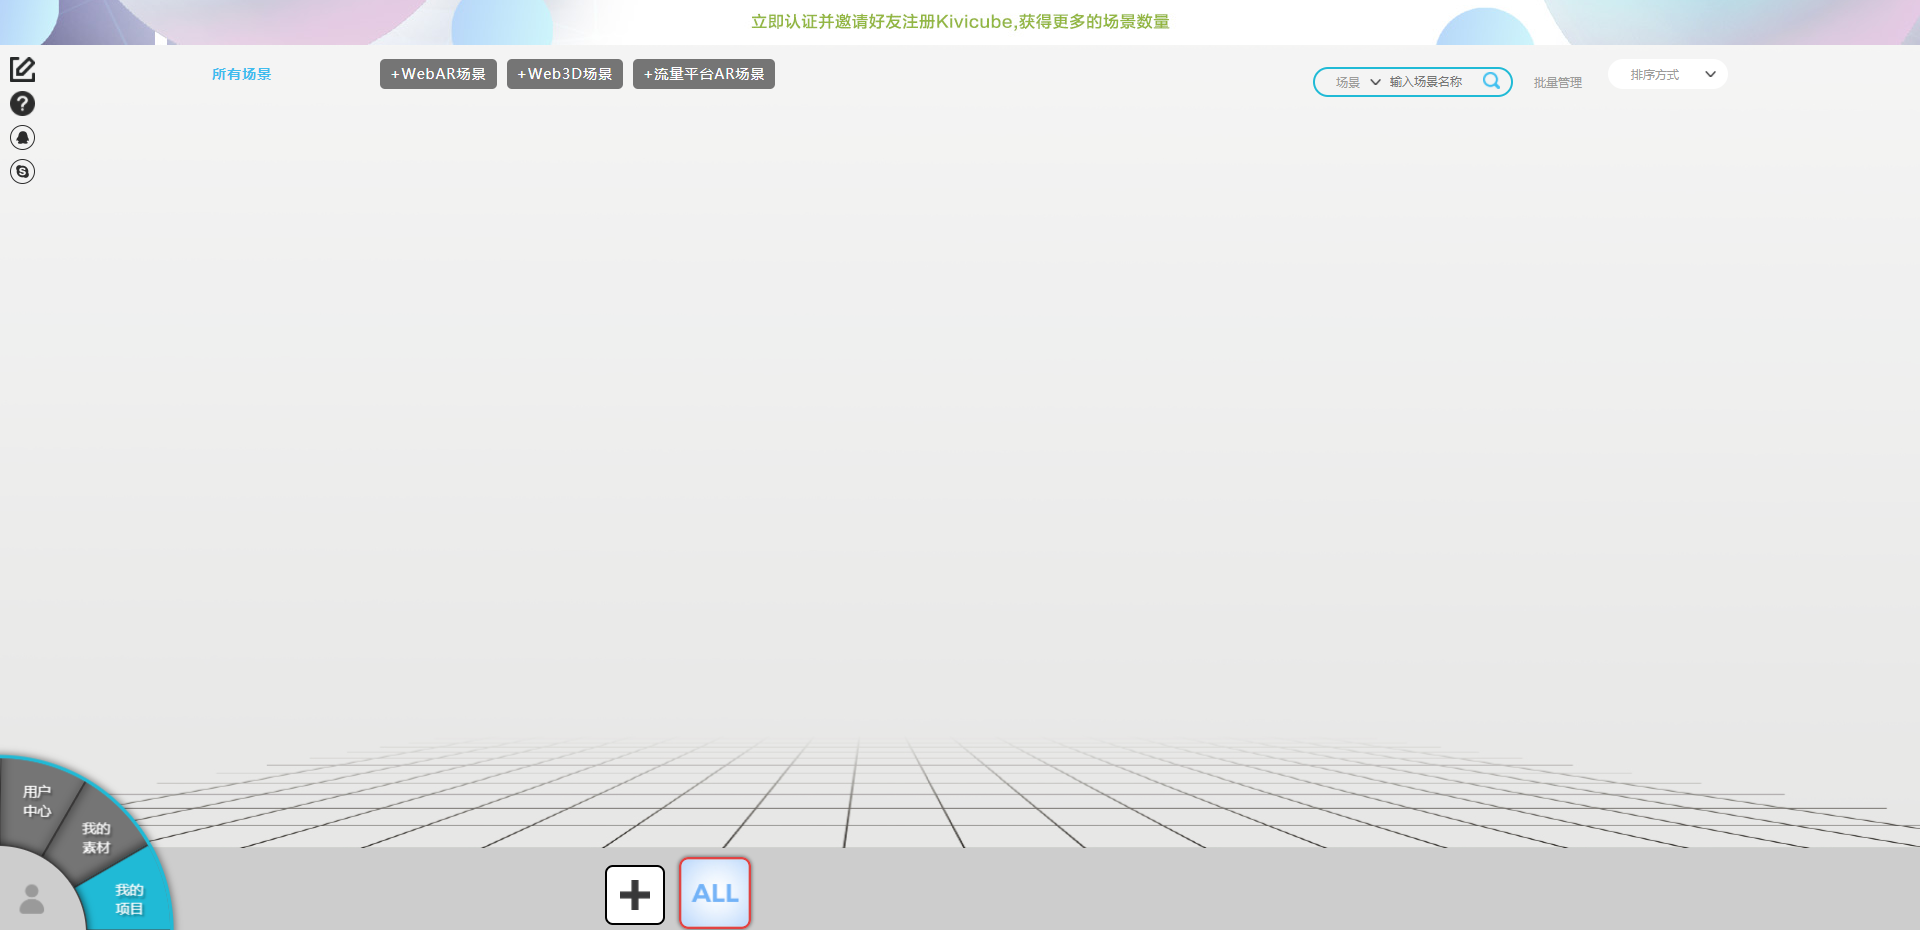Open the help question mark icon
Viewport: 1920px width, 930px height.
coord(22,103)
